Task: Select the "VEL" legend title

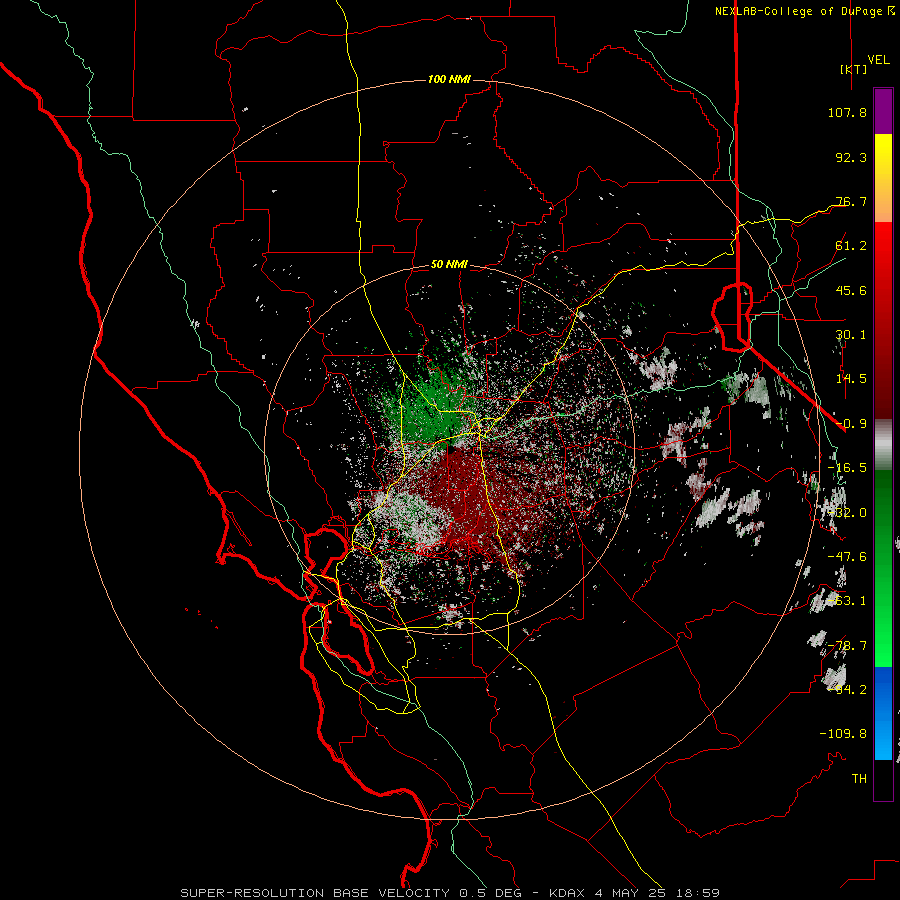Action: (878, 60)
